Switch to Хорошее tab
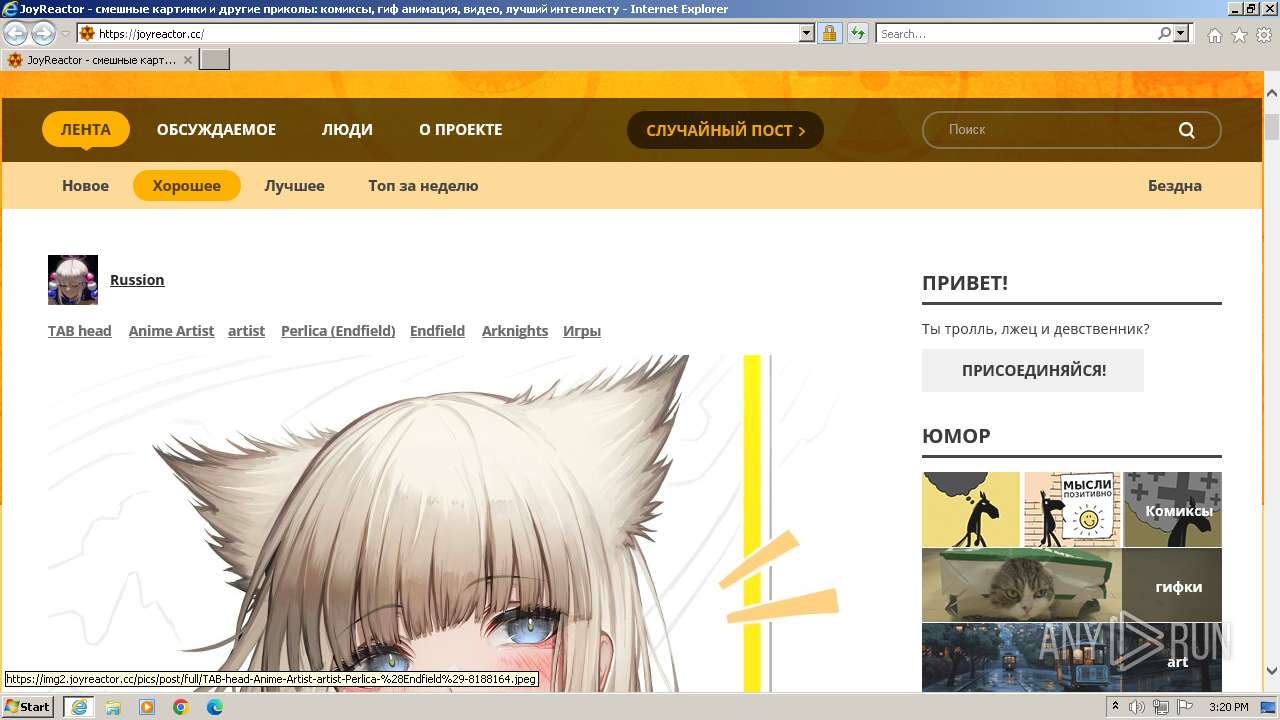The height and width of the screenshot is (720, 1280). point(187,186)
